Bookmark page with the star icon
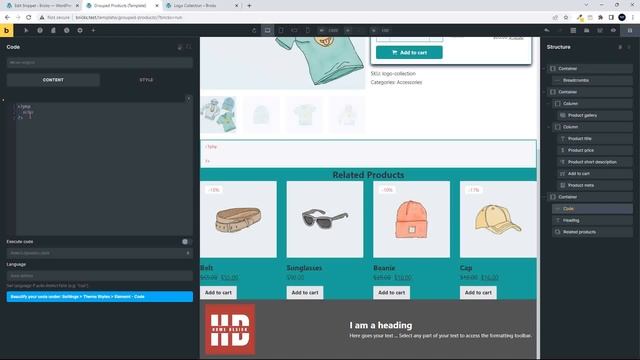Viewport: 640px width, 360px height. 566,18
